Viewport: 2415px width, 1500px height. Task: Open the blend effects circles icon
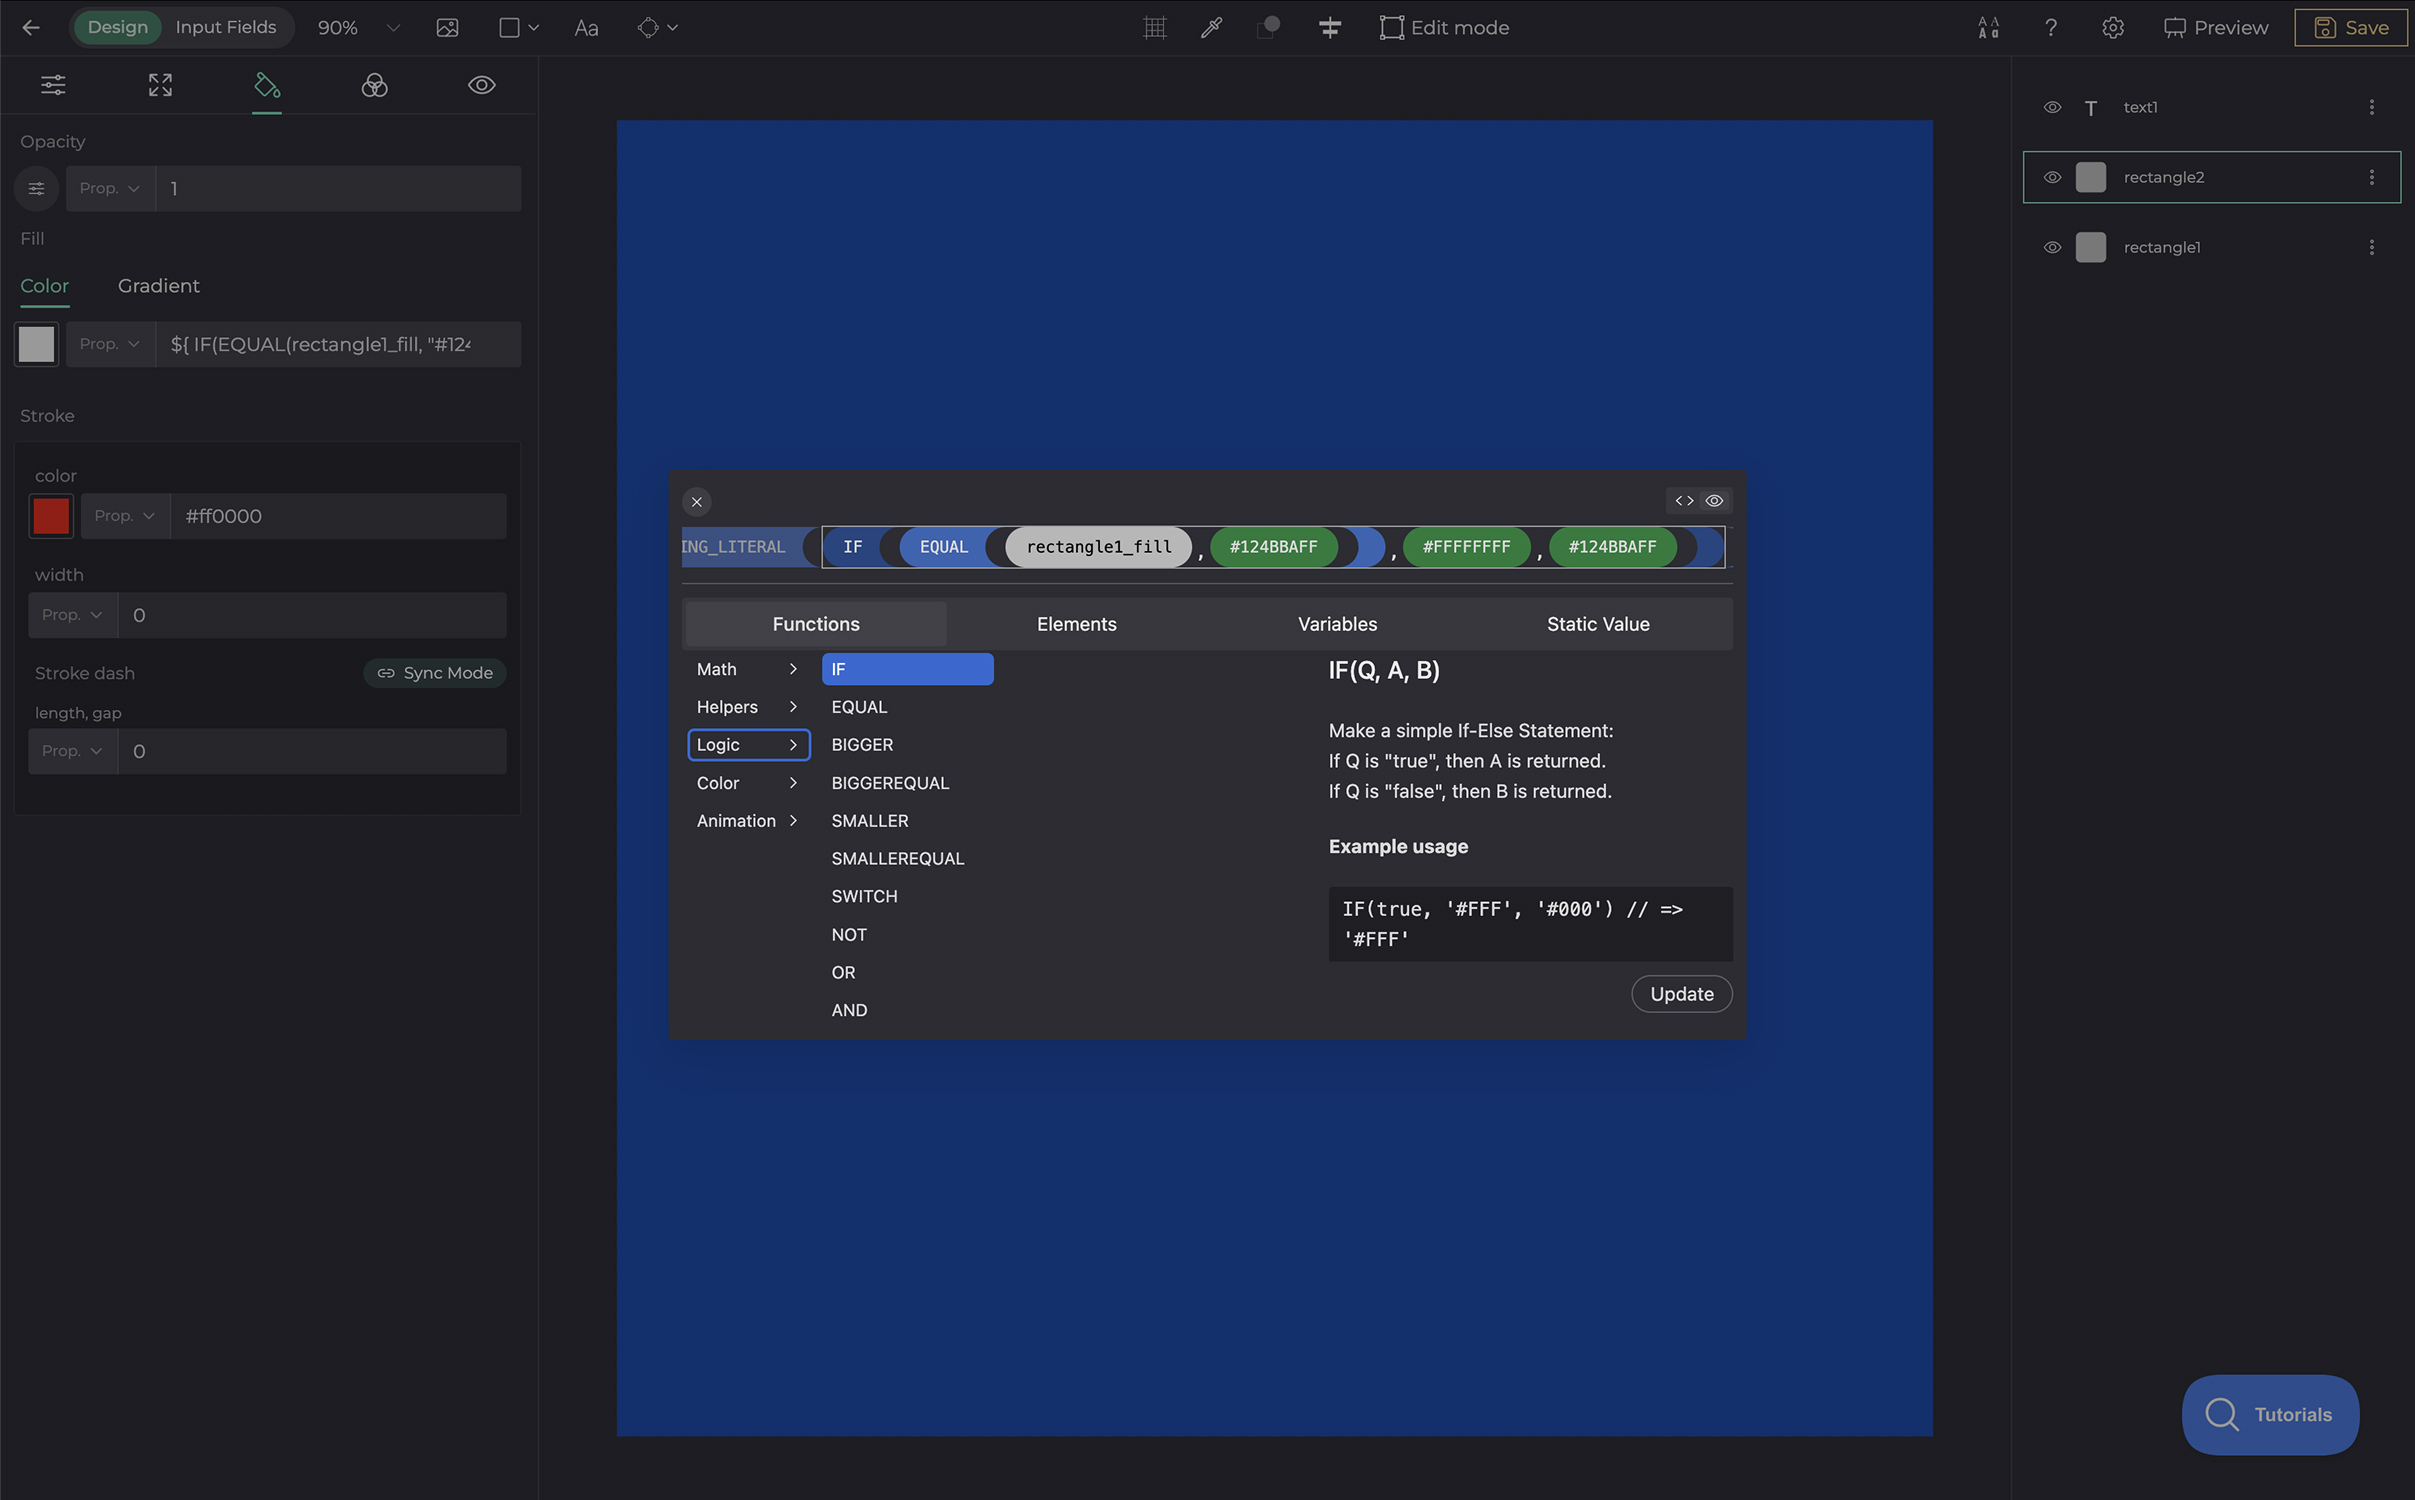[x=374, y=85]
